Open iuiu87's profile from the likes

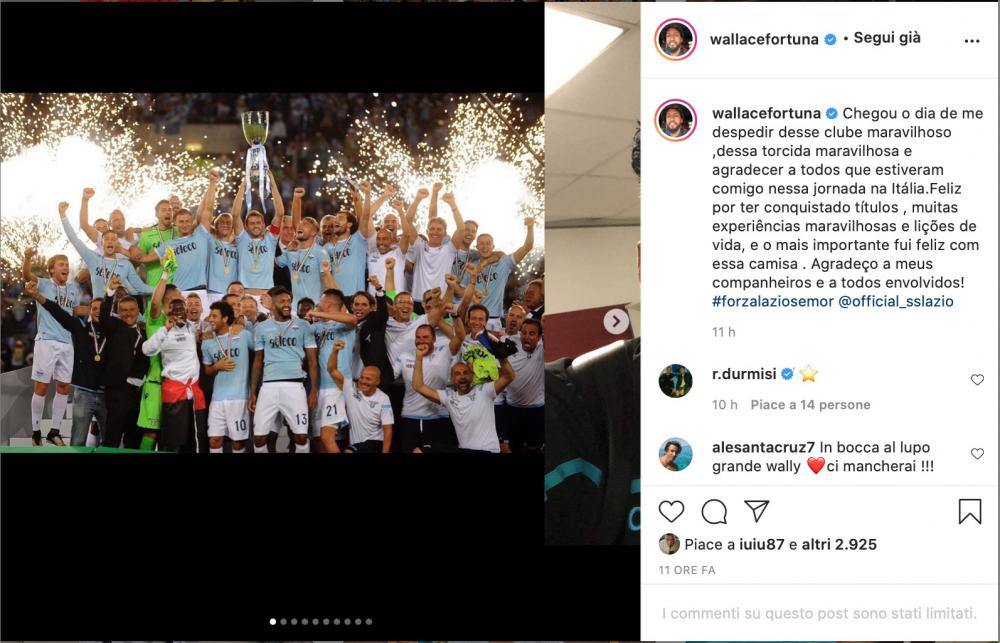761,544
